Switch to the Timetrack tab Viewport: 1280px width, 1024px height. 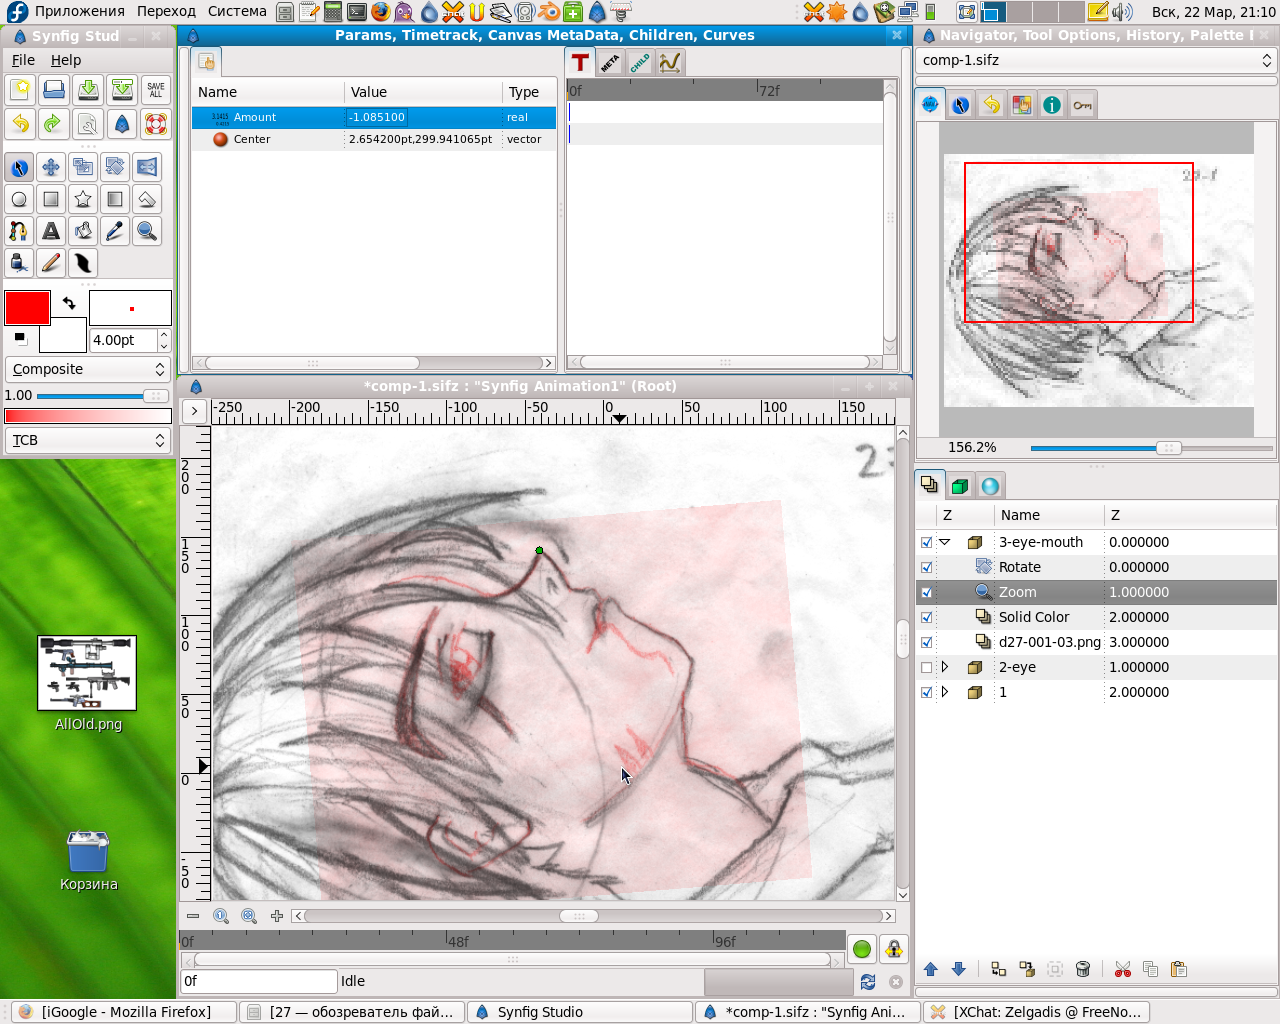point(580,62)
